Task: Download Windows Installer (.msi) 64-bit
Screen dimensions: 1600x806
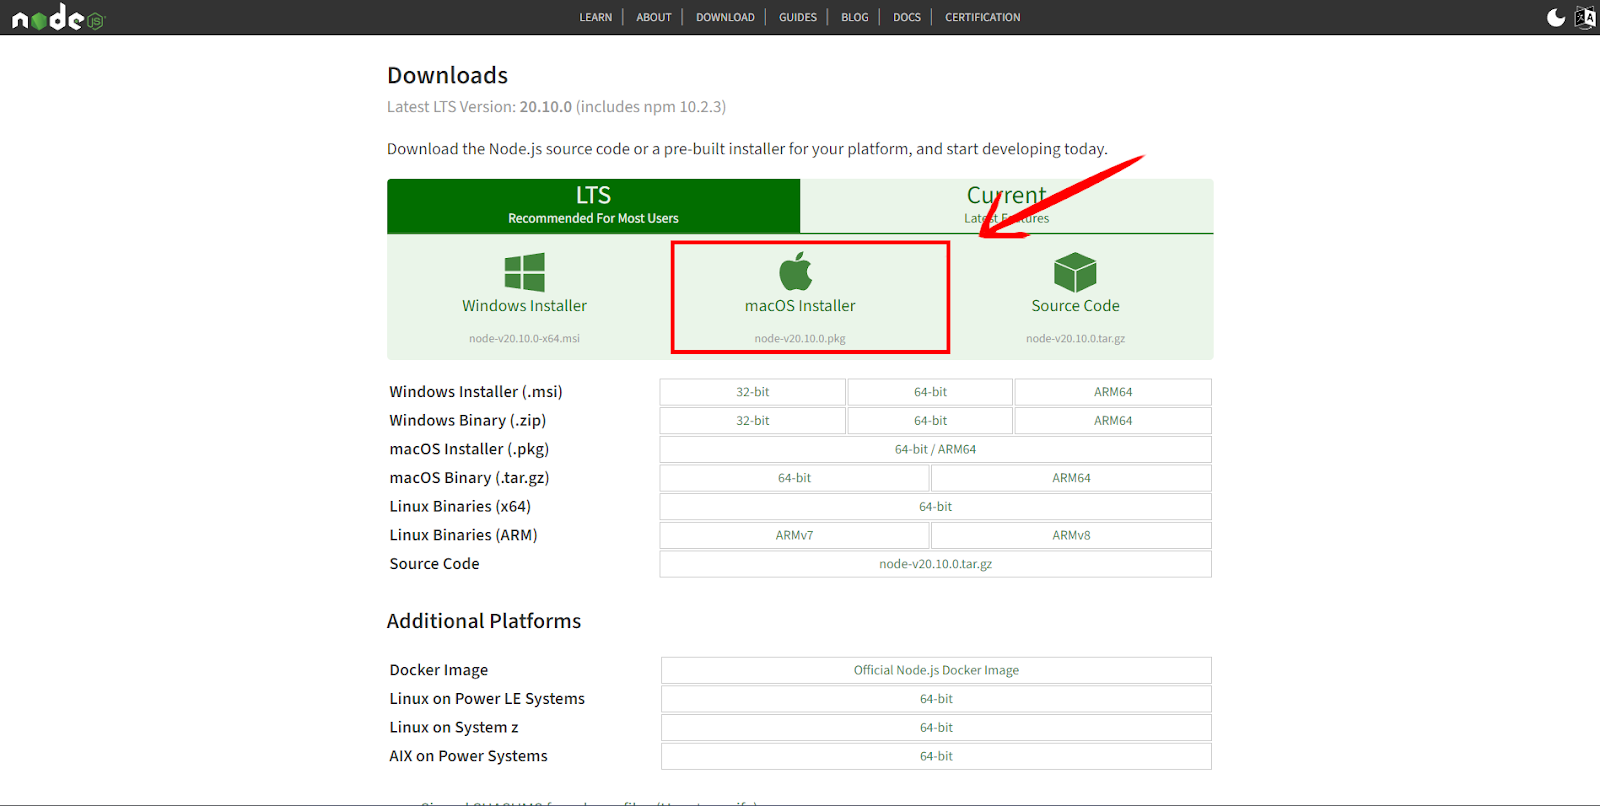Action: click(930, 392)
